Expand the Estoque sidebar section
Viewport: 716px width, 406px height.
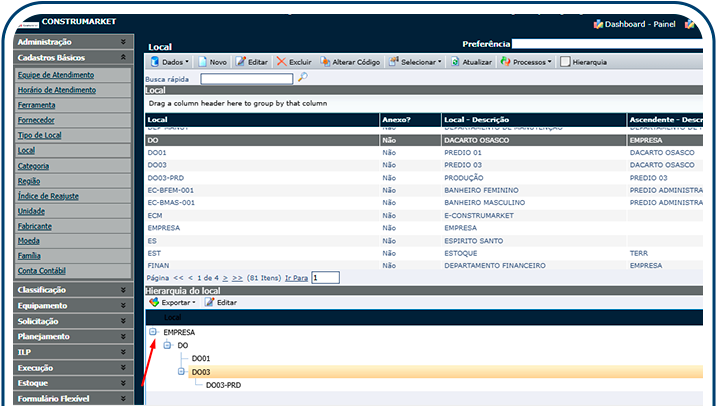click(123, 383)
